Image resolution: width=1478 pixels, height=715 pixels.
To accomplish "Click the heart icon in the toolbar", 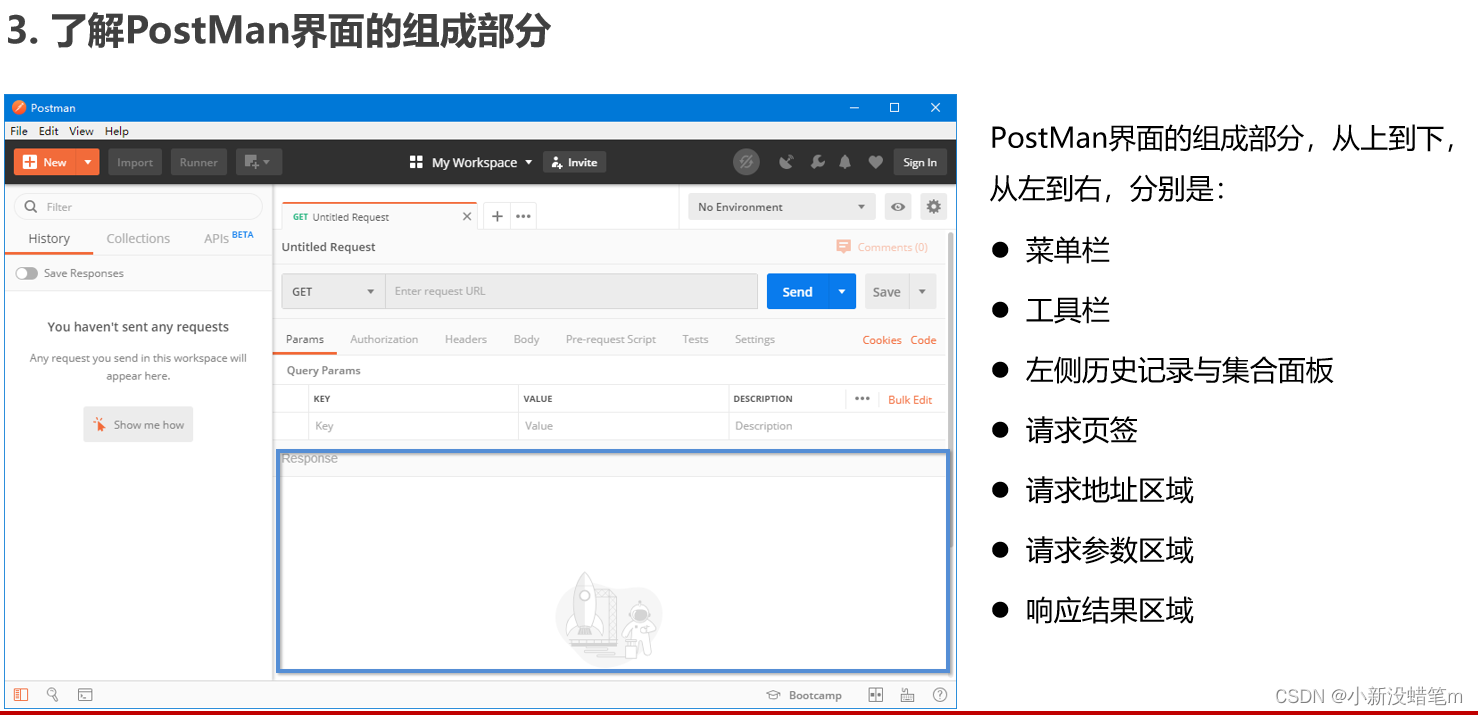I will point(875,162).
